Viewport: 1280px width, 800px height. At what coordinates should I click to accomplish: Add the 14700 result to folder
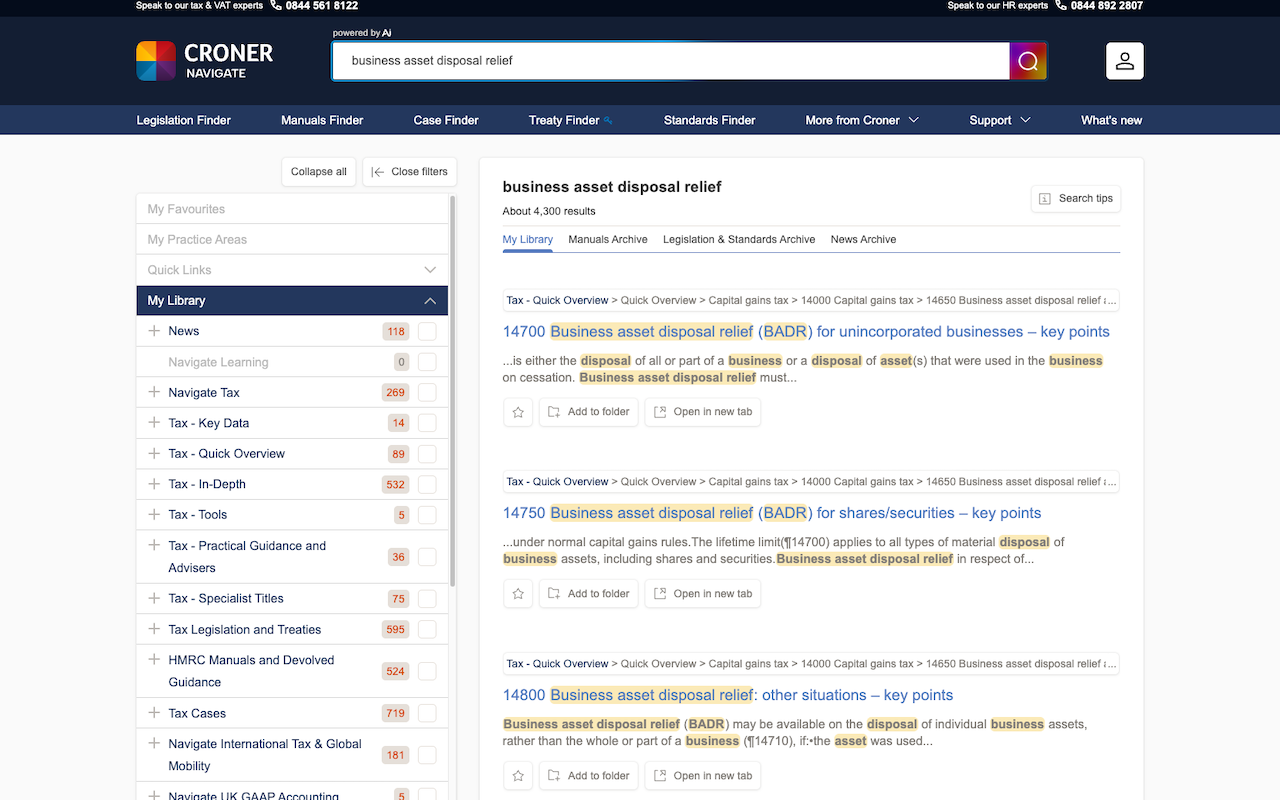[x=588, y=412]
